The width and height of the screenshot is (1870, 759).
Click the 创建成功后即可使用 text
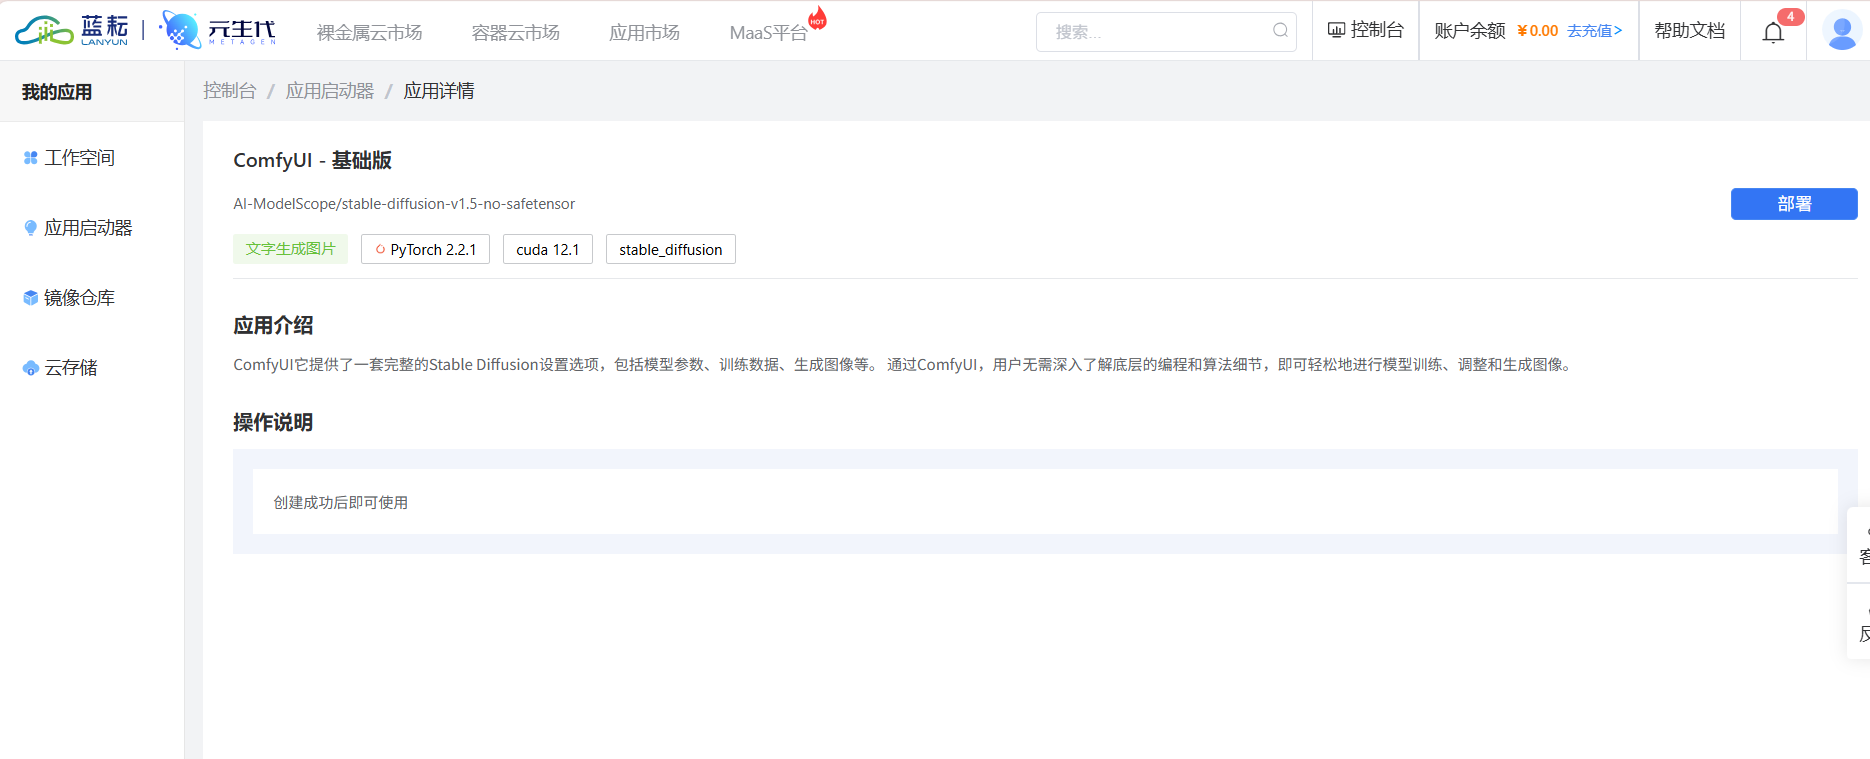tap(341, 503)
